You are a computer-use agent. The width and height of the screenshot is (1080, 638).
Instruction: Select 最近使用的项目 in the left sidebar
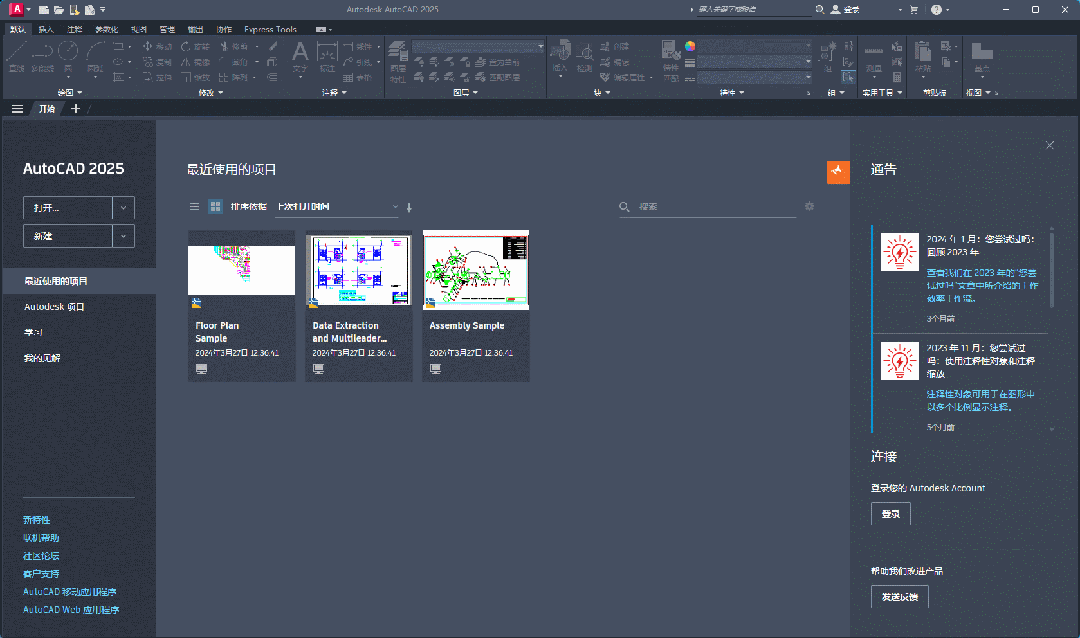pyautogui.click(x=79, y=281)
